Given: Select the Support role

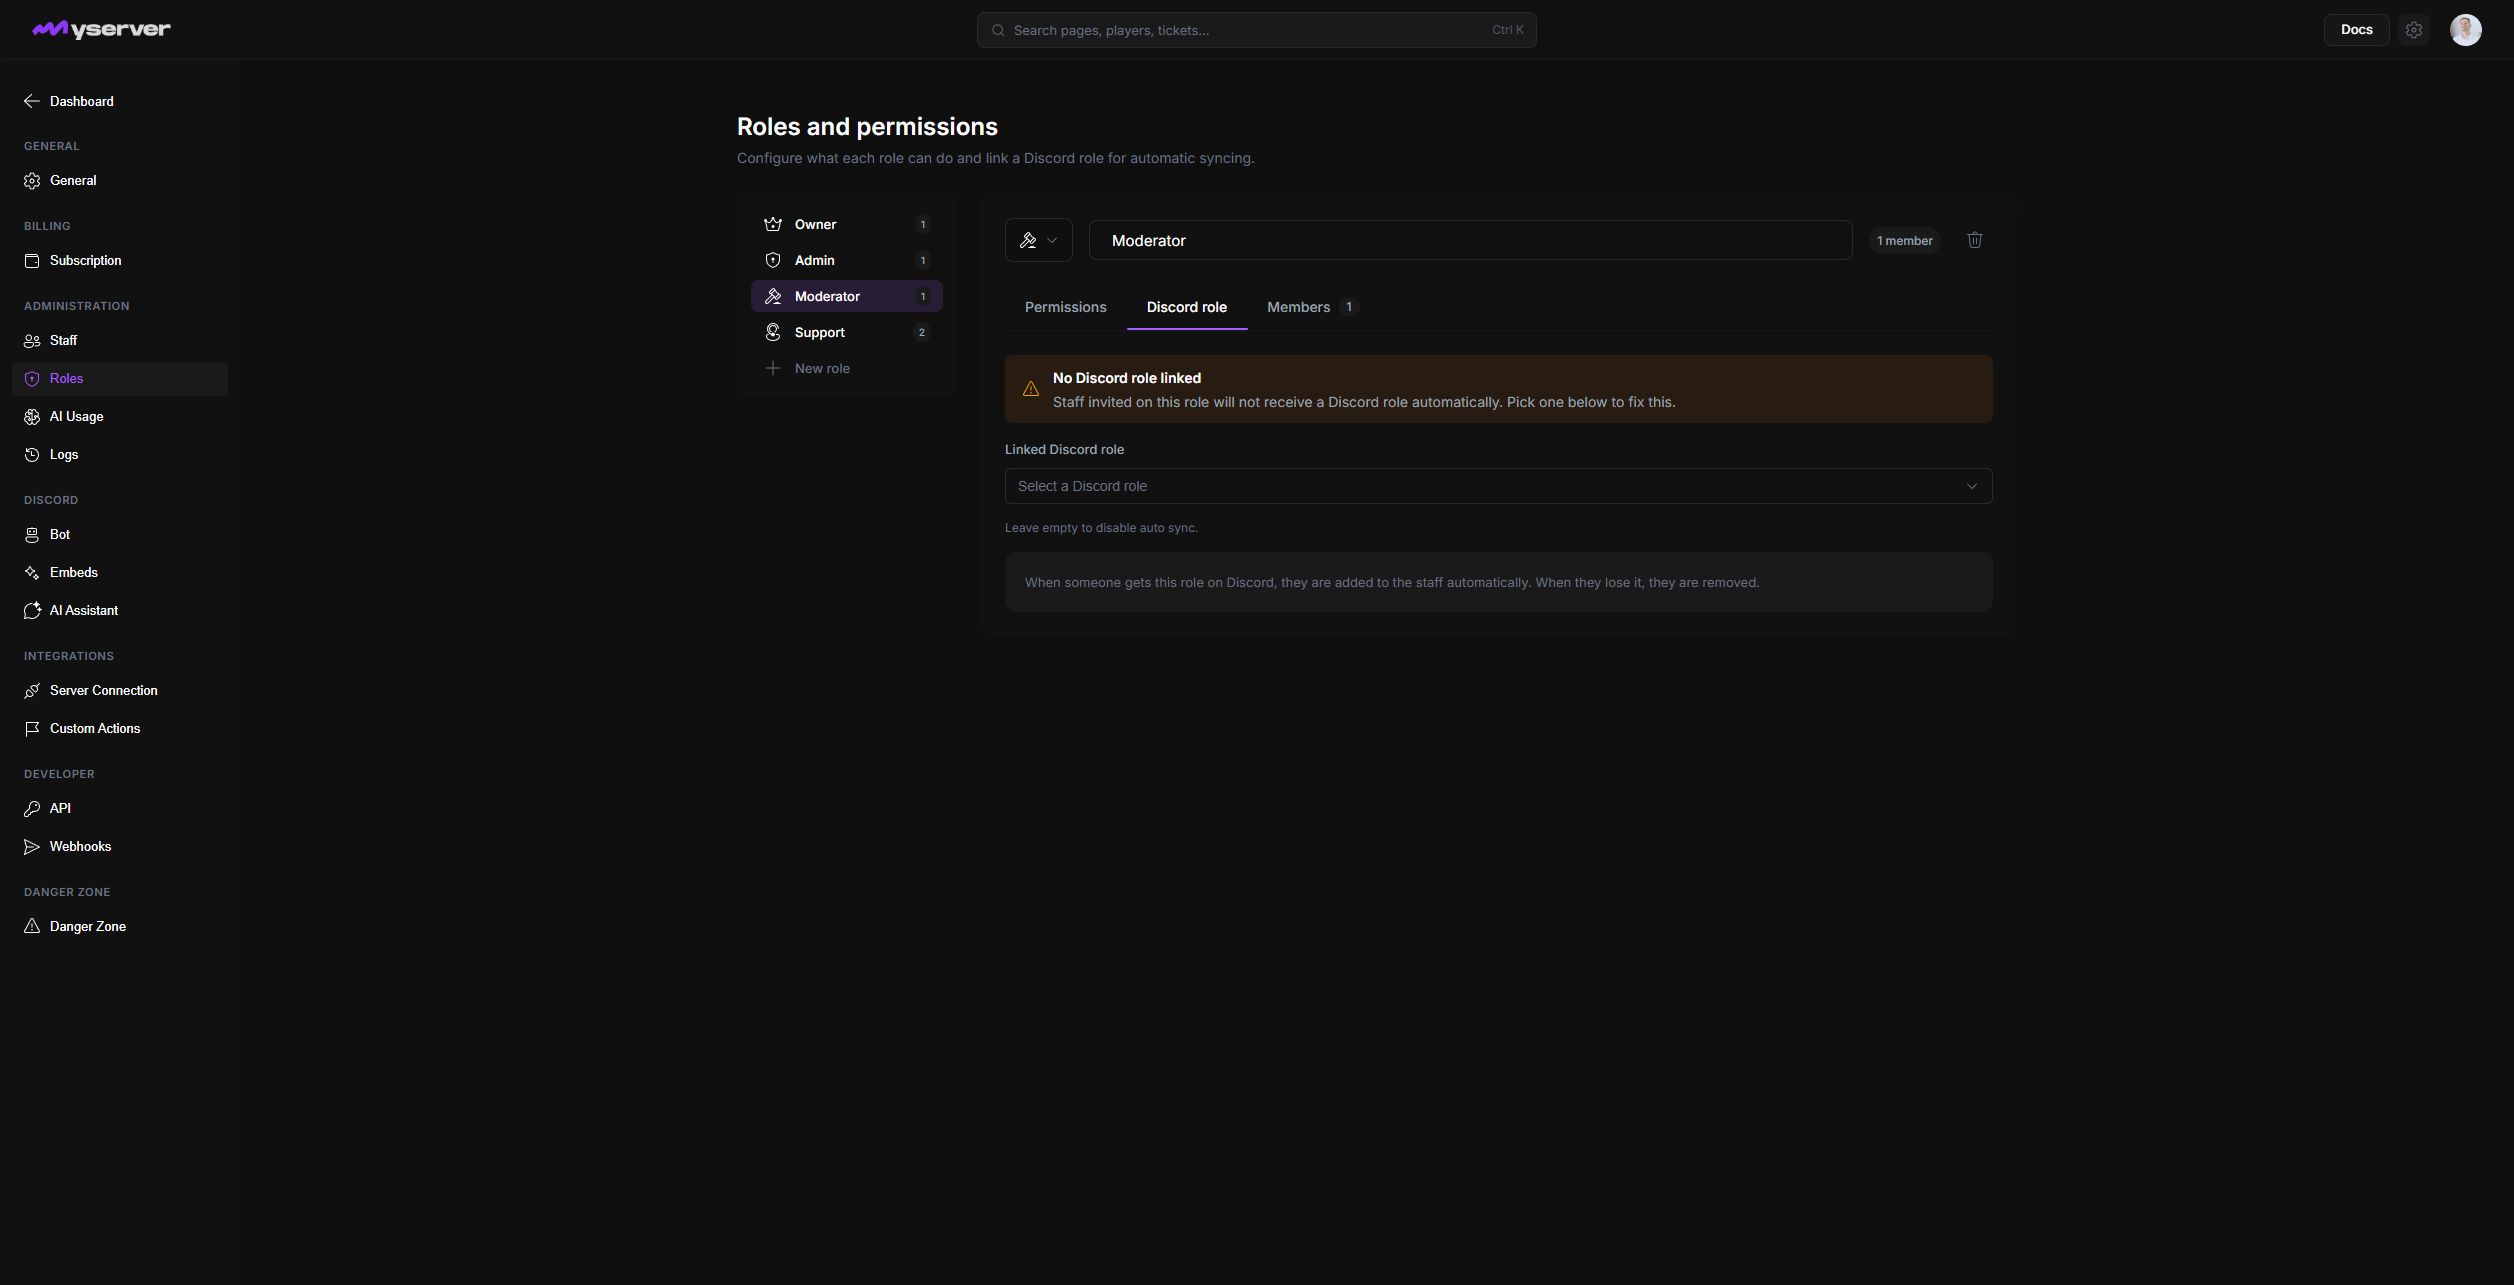Looking at the screenshot, I should coord(846,332).
